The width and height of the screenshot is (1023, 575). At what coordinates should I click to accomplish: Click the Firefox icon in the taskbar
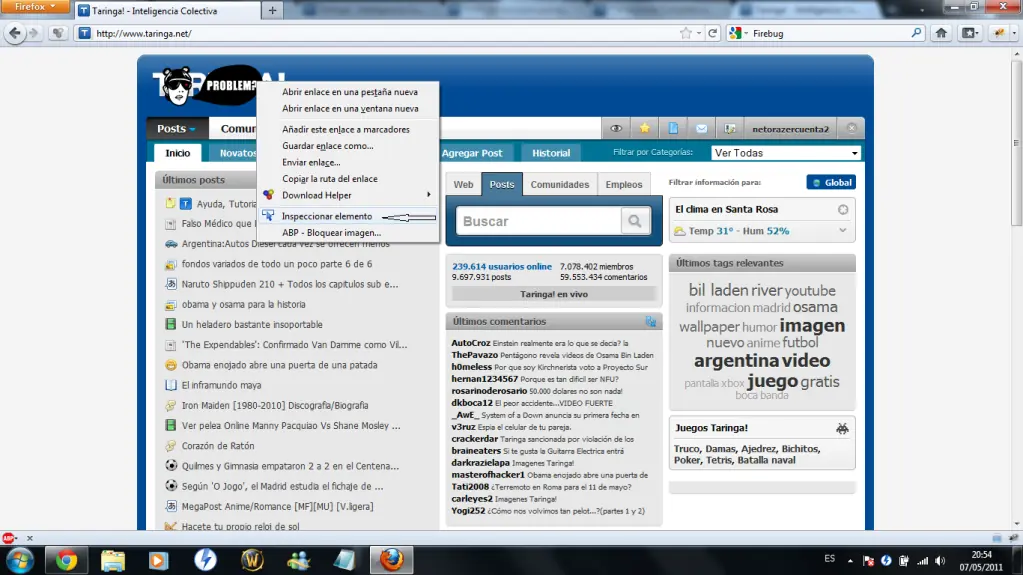coord(391,560)
